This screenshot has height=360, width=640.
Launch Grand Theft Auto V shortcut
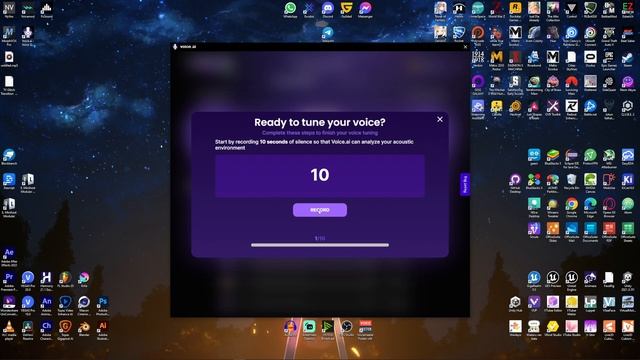(609, 36)
